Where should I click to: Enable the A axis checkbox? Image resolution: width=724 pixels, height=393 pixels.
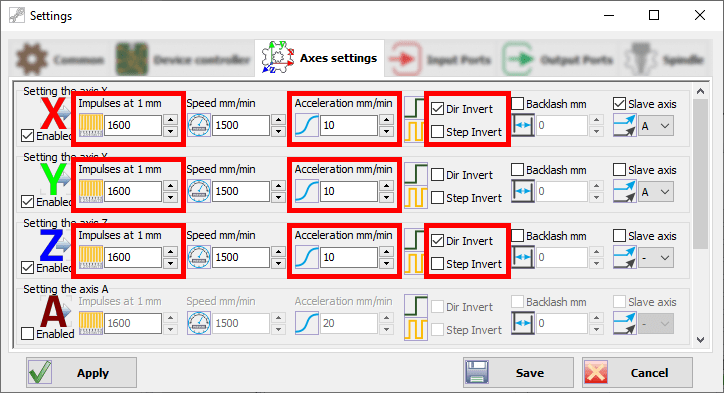click(x=28, y=333)
